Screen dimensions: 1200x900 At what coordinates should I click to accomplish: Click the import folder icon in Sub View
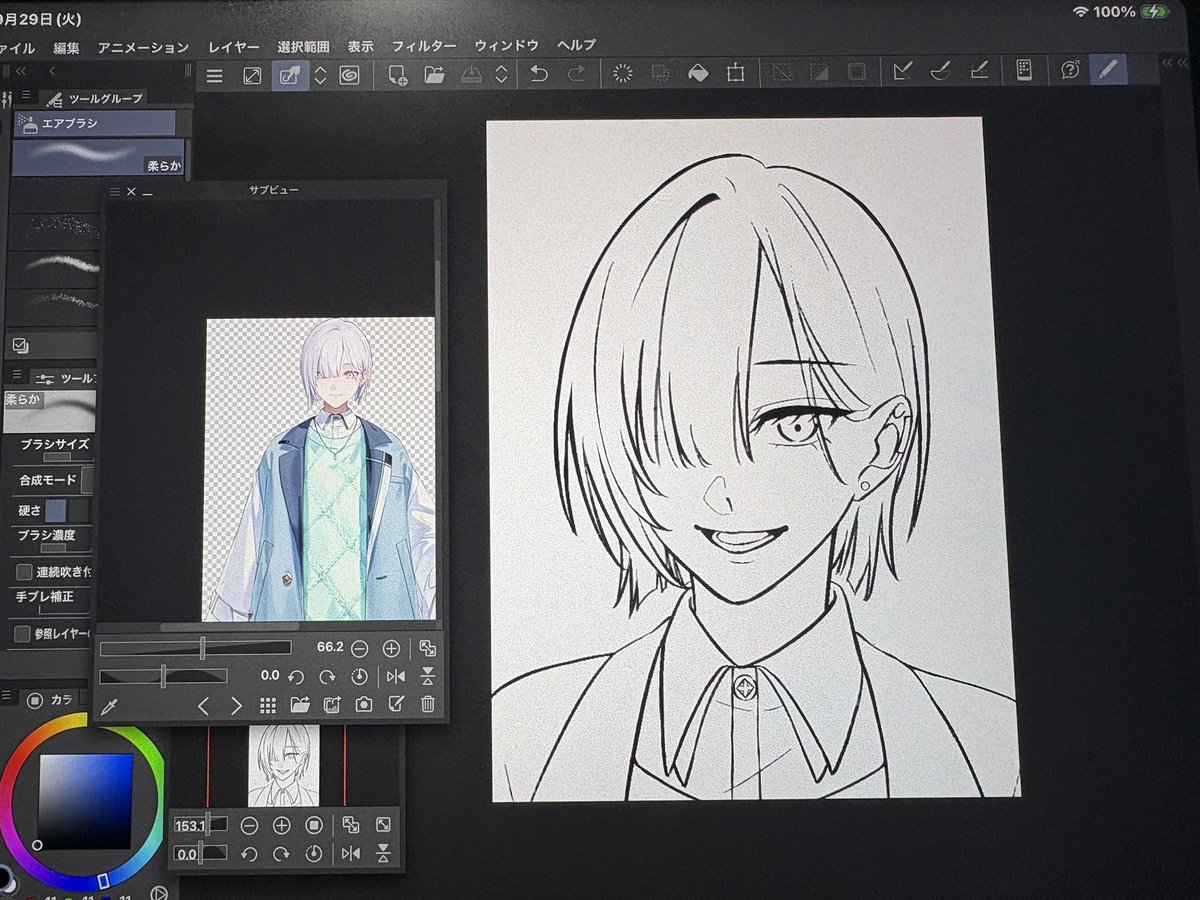point(300,705)
